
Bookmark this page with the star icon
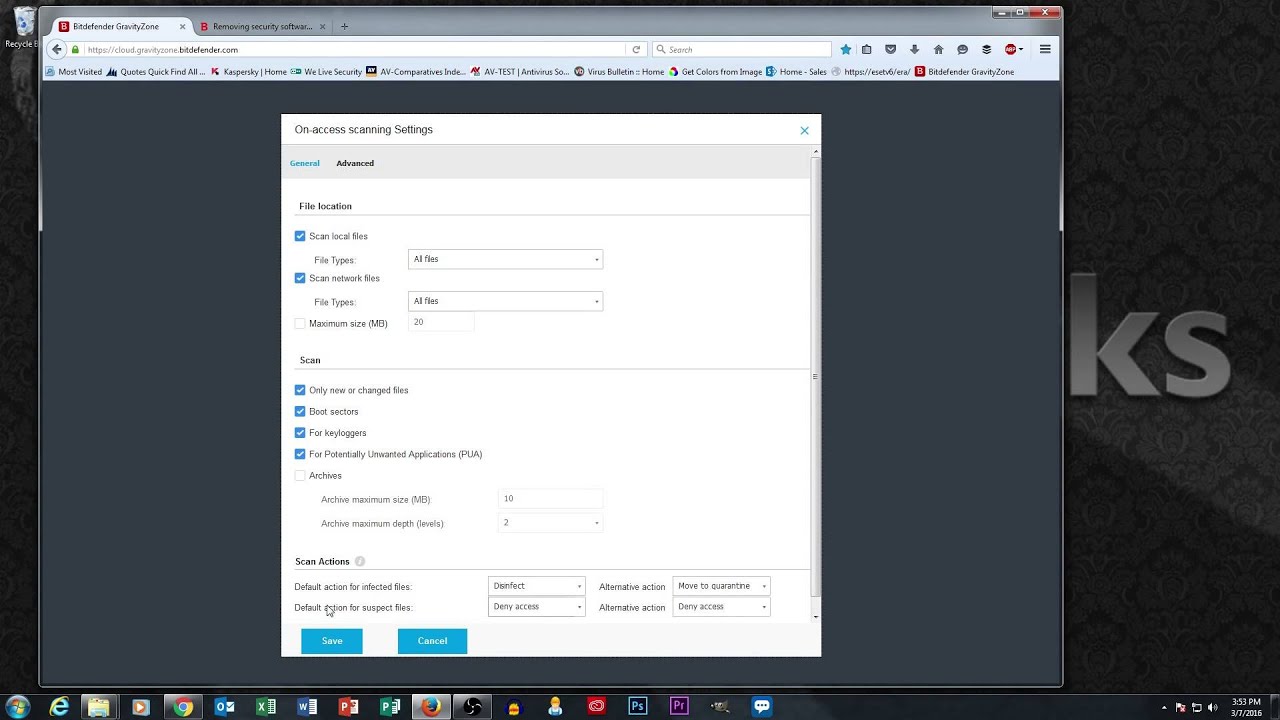(x=846, y=49)
